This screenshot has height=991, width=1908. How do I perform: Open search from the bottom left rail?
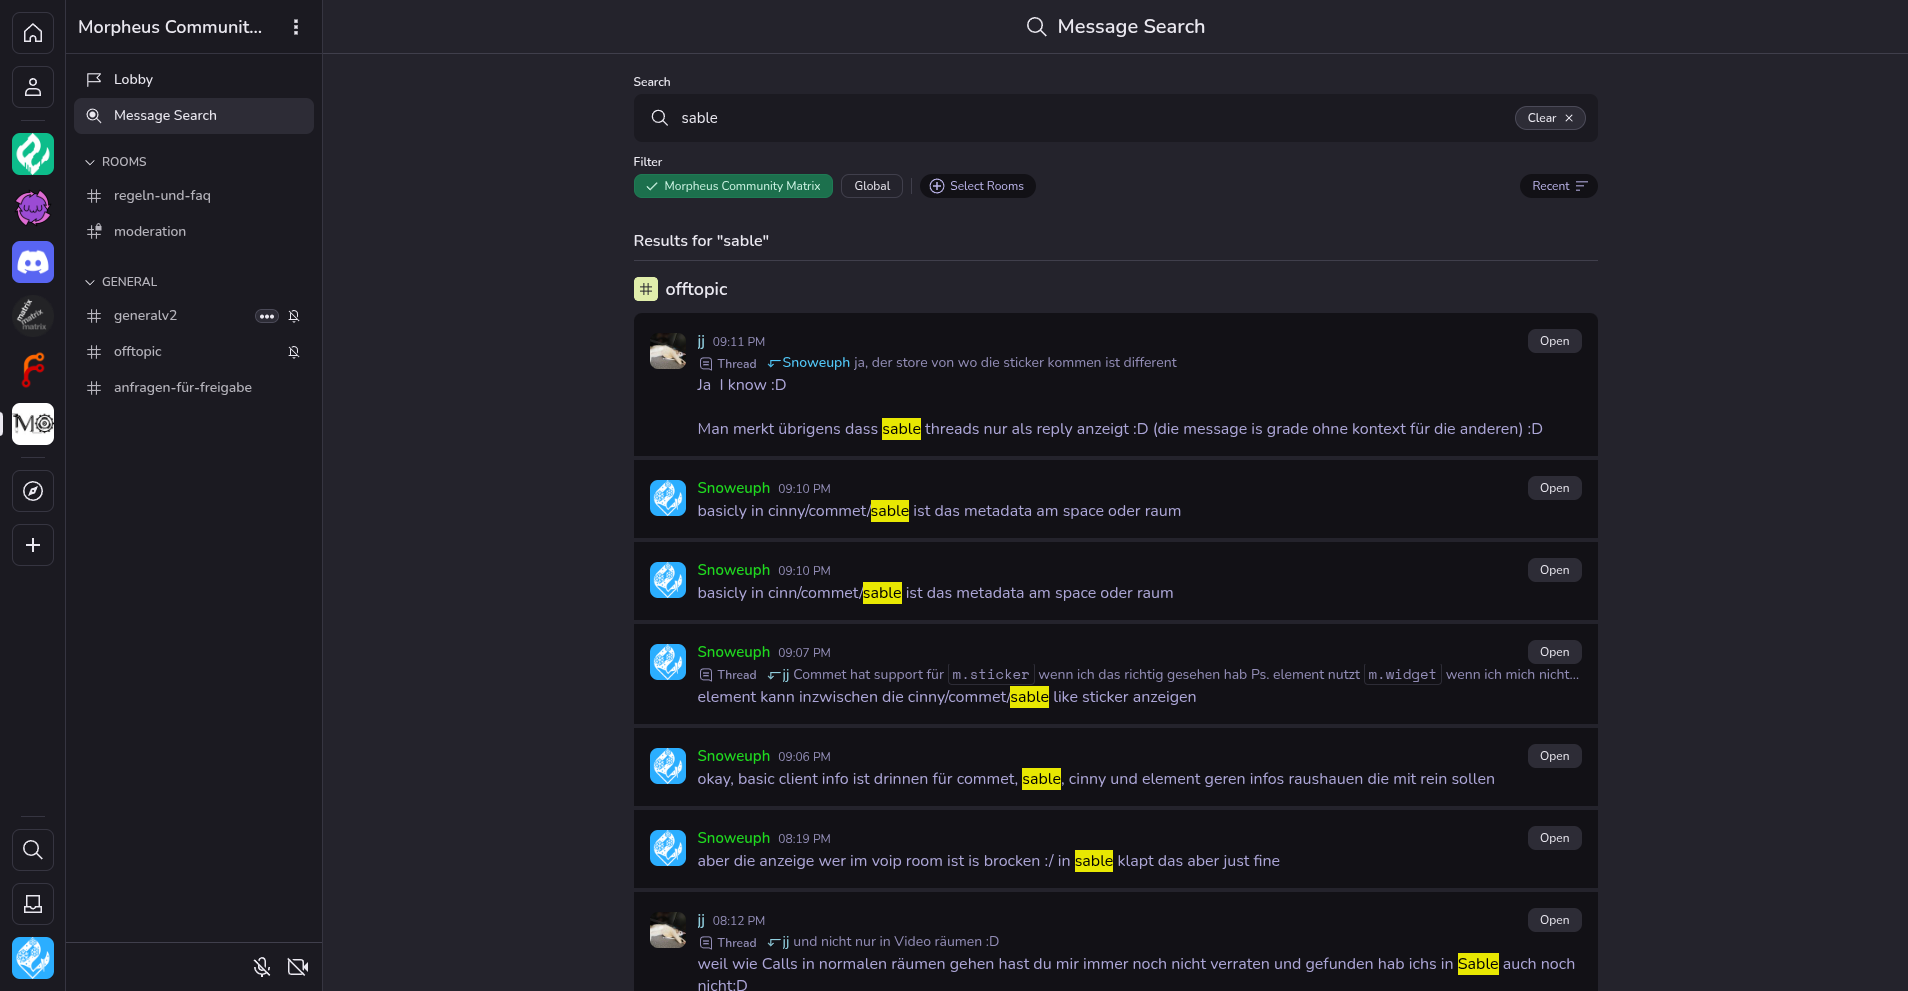click(x=33, y=850)
